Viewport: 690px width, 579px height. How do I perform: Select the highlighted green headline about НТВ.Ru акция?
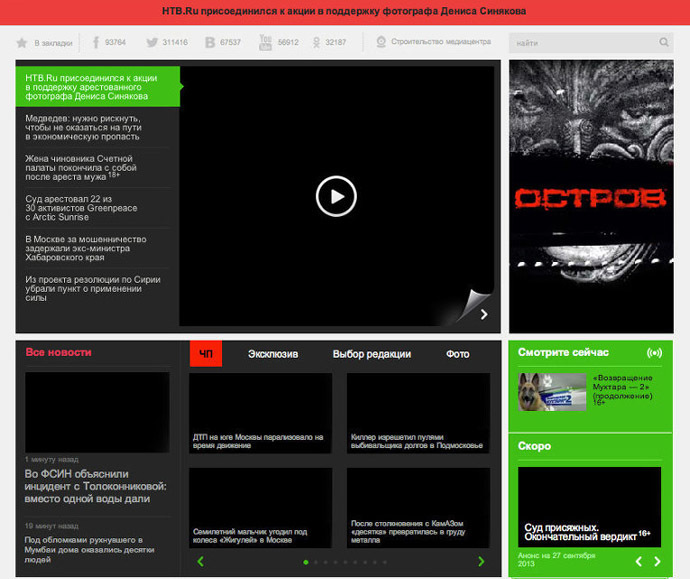[98, 87]
